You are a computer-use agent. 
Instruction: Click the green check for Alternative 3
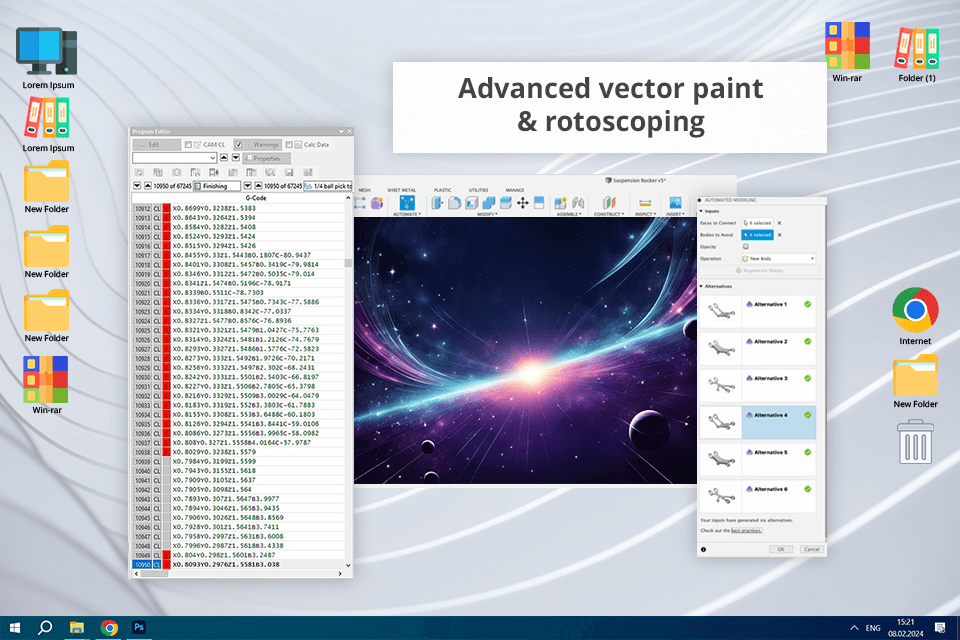click(x=808, y=378)
